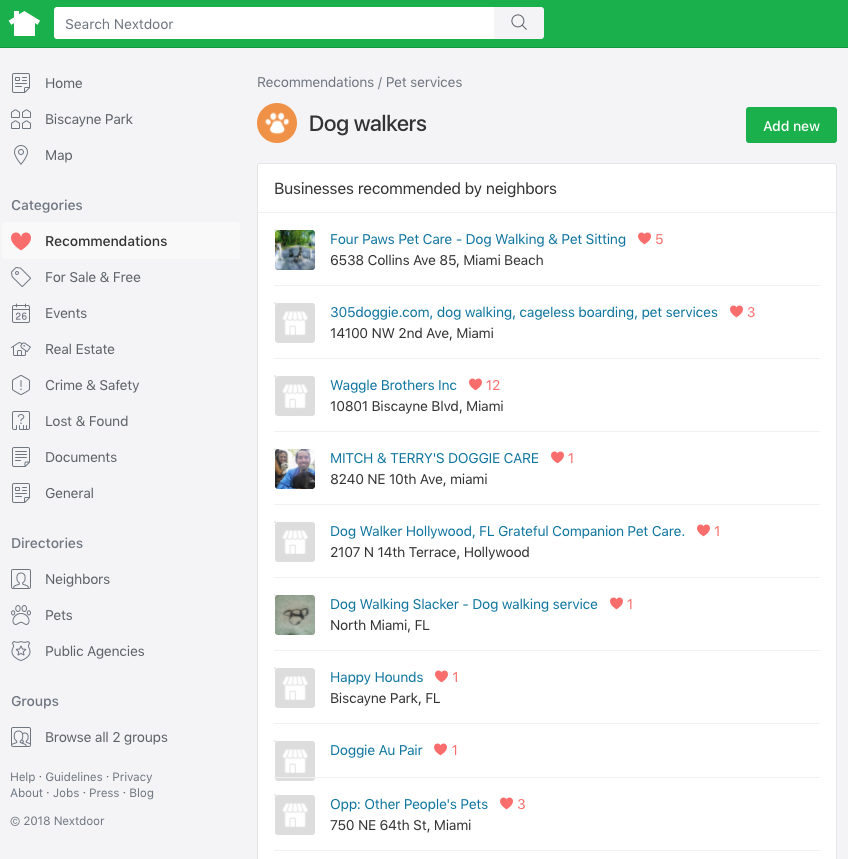Click the Crime & Safety shield icon
The width and height of the screenshot is (848, 859).
click(21, 385)
